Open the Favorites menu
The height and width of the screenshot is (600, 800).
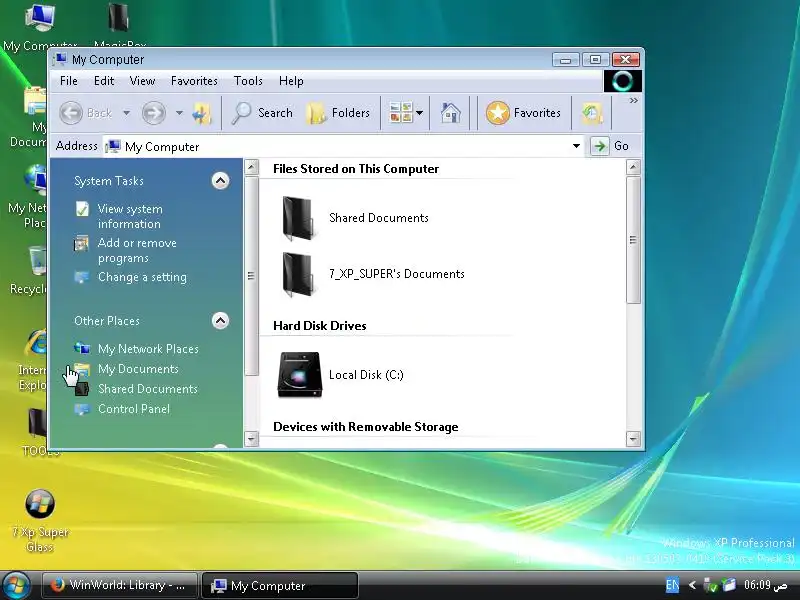click(194, 81)
